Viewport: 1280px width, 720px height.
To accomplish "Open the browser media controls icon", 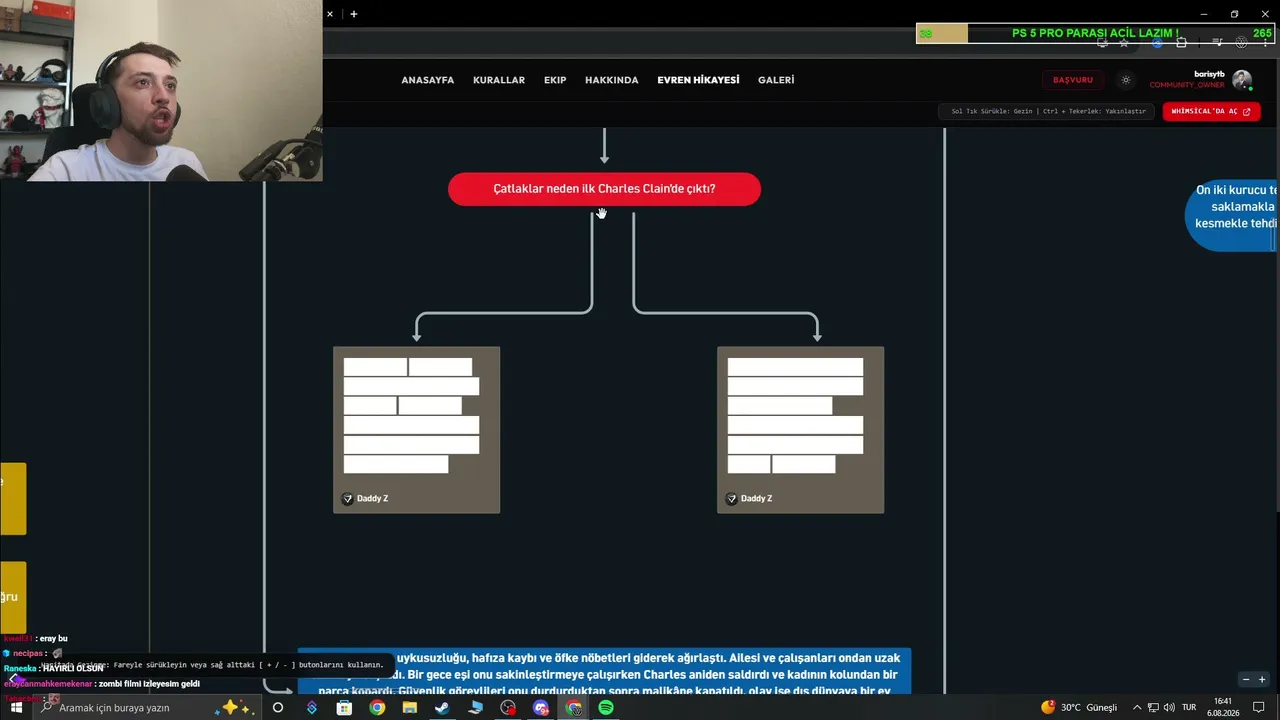I will [1217, 42].
